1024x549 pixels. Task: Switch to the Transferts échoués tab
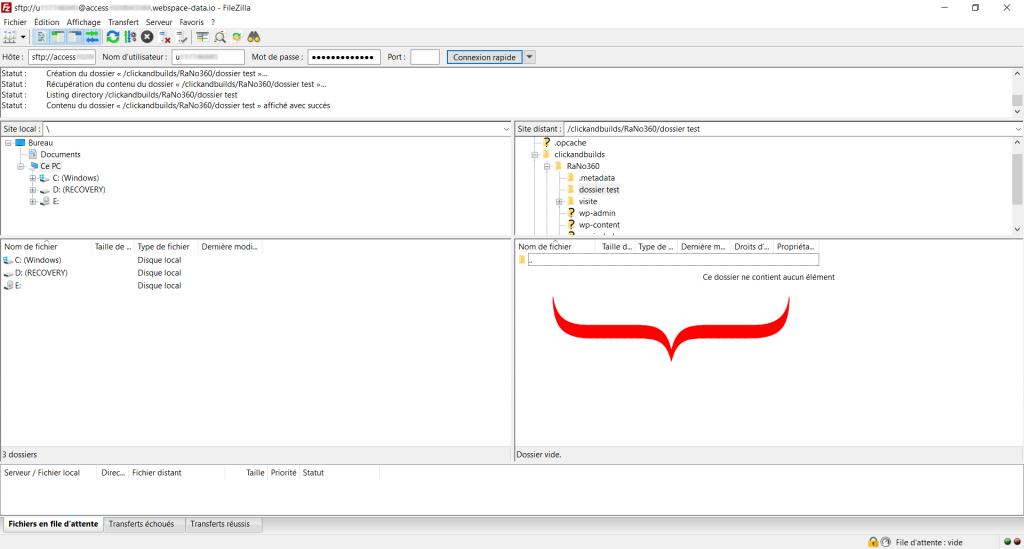pos(141,524)
